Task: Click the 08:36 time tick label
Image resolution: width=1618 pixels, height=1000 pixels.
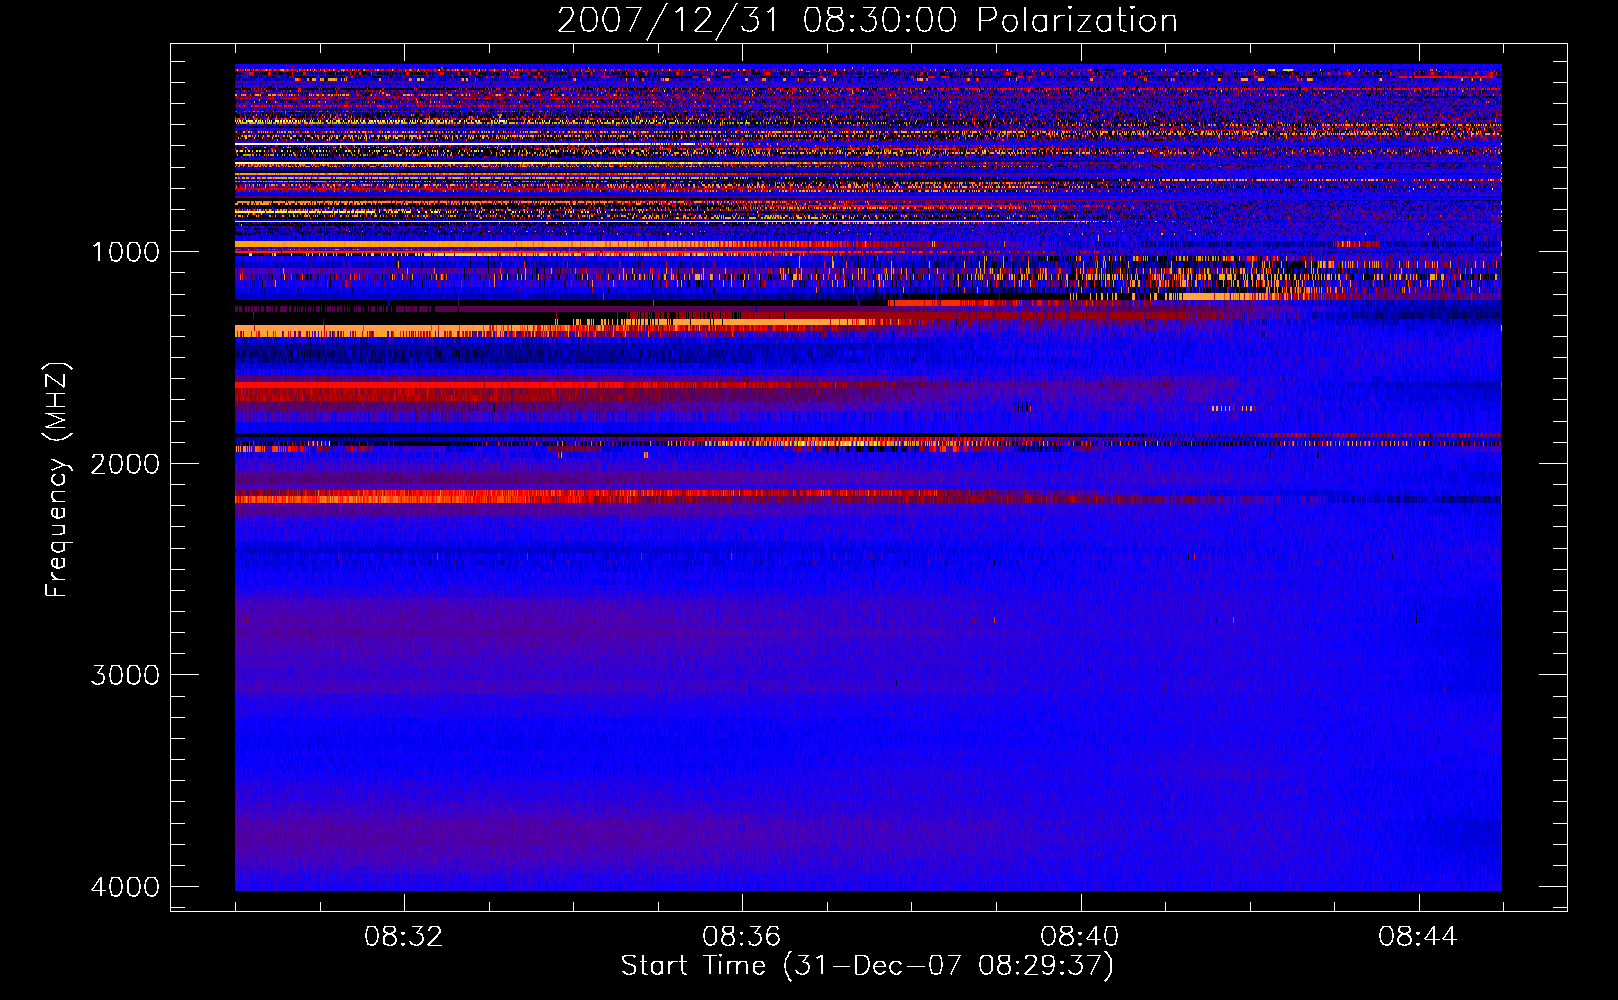Action: pos(742,937)
